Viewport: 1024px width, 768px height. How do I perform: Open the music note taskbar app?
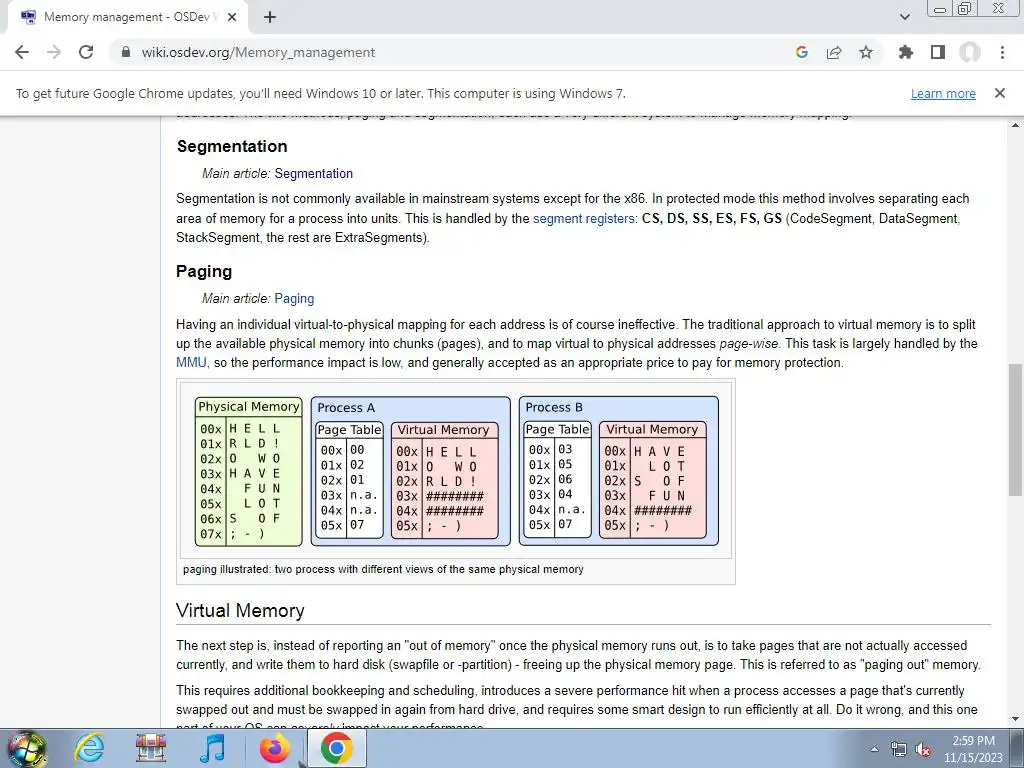[x=212, y=748]
